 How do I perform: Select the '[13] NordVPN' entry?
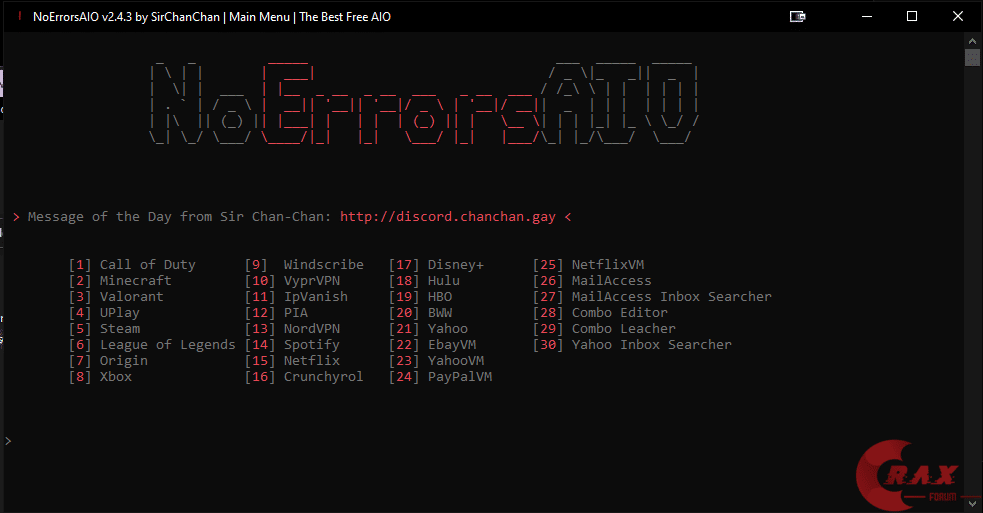pyautogui.click(x=292, y=329)
